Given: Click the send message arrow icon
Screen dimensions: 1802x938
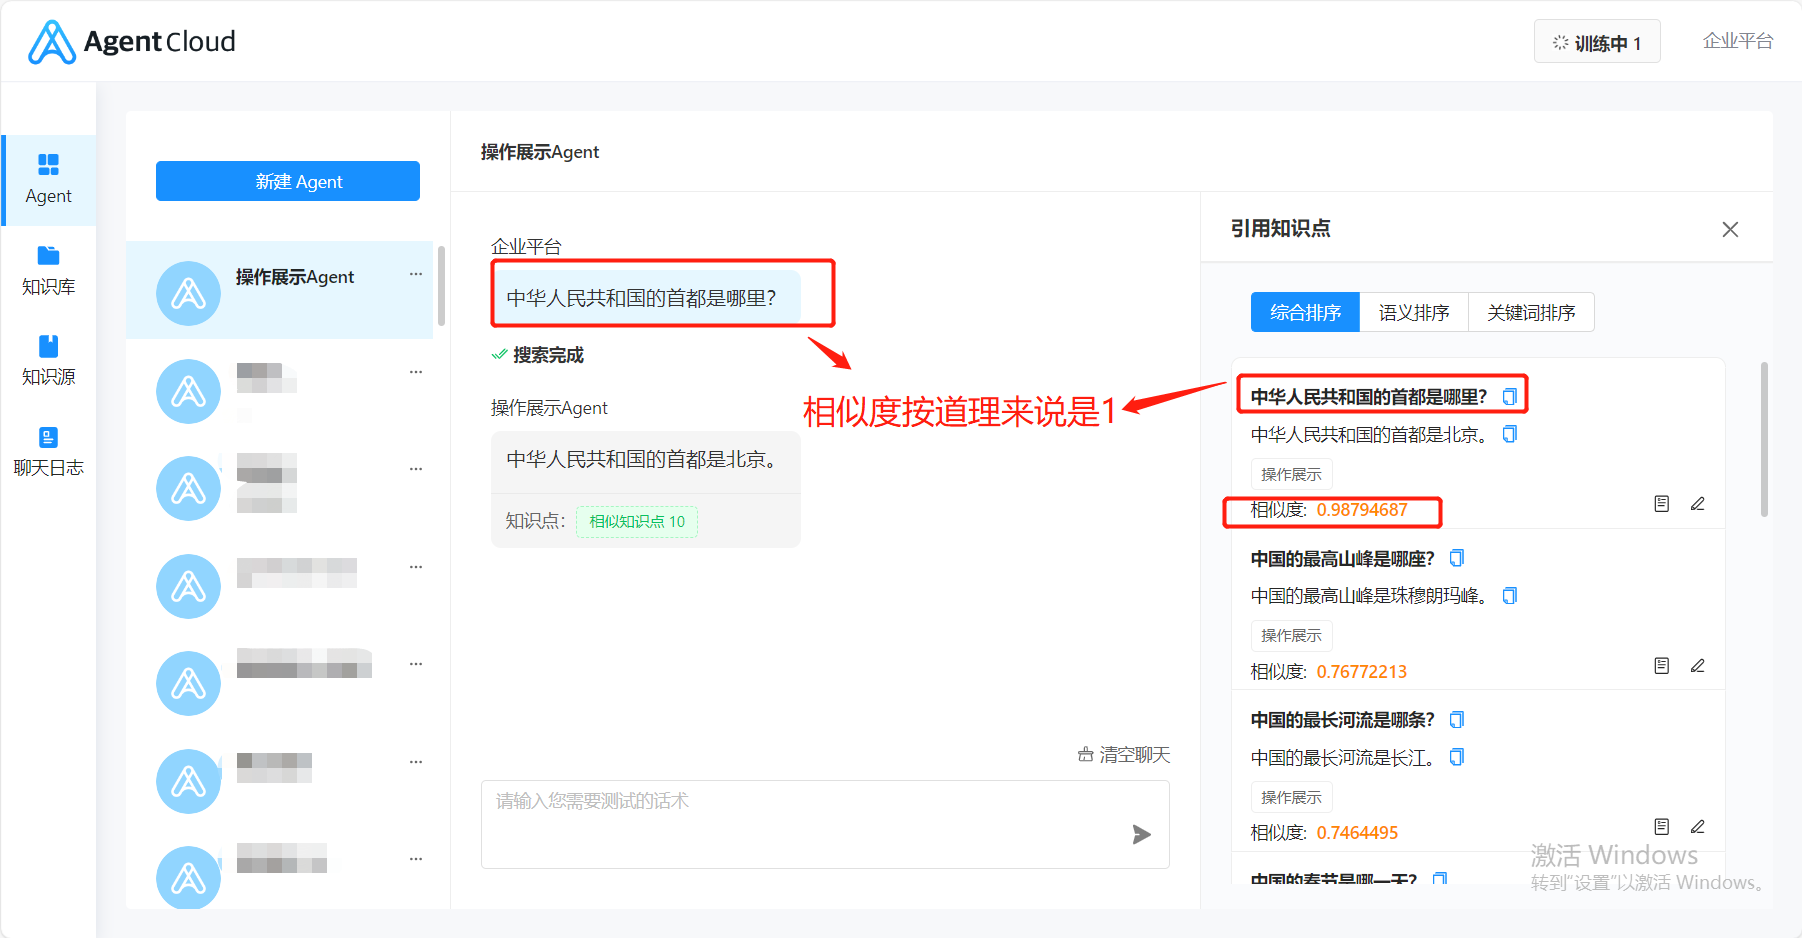Looking at the screenshot, I should [x=1141, y=834].
